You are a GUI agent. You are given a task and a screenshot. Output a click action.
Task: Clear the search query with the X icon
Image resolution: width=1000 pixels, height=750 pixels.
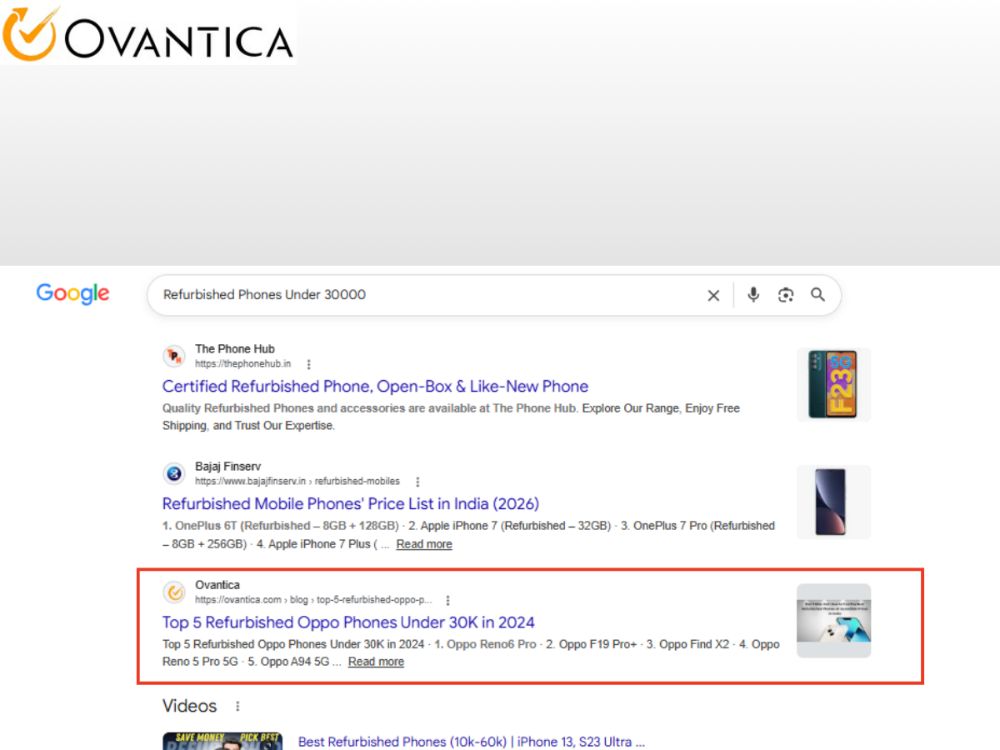(713, 295)
